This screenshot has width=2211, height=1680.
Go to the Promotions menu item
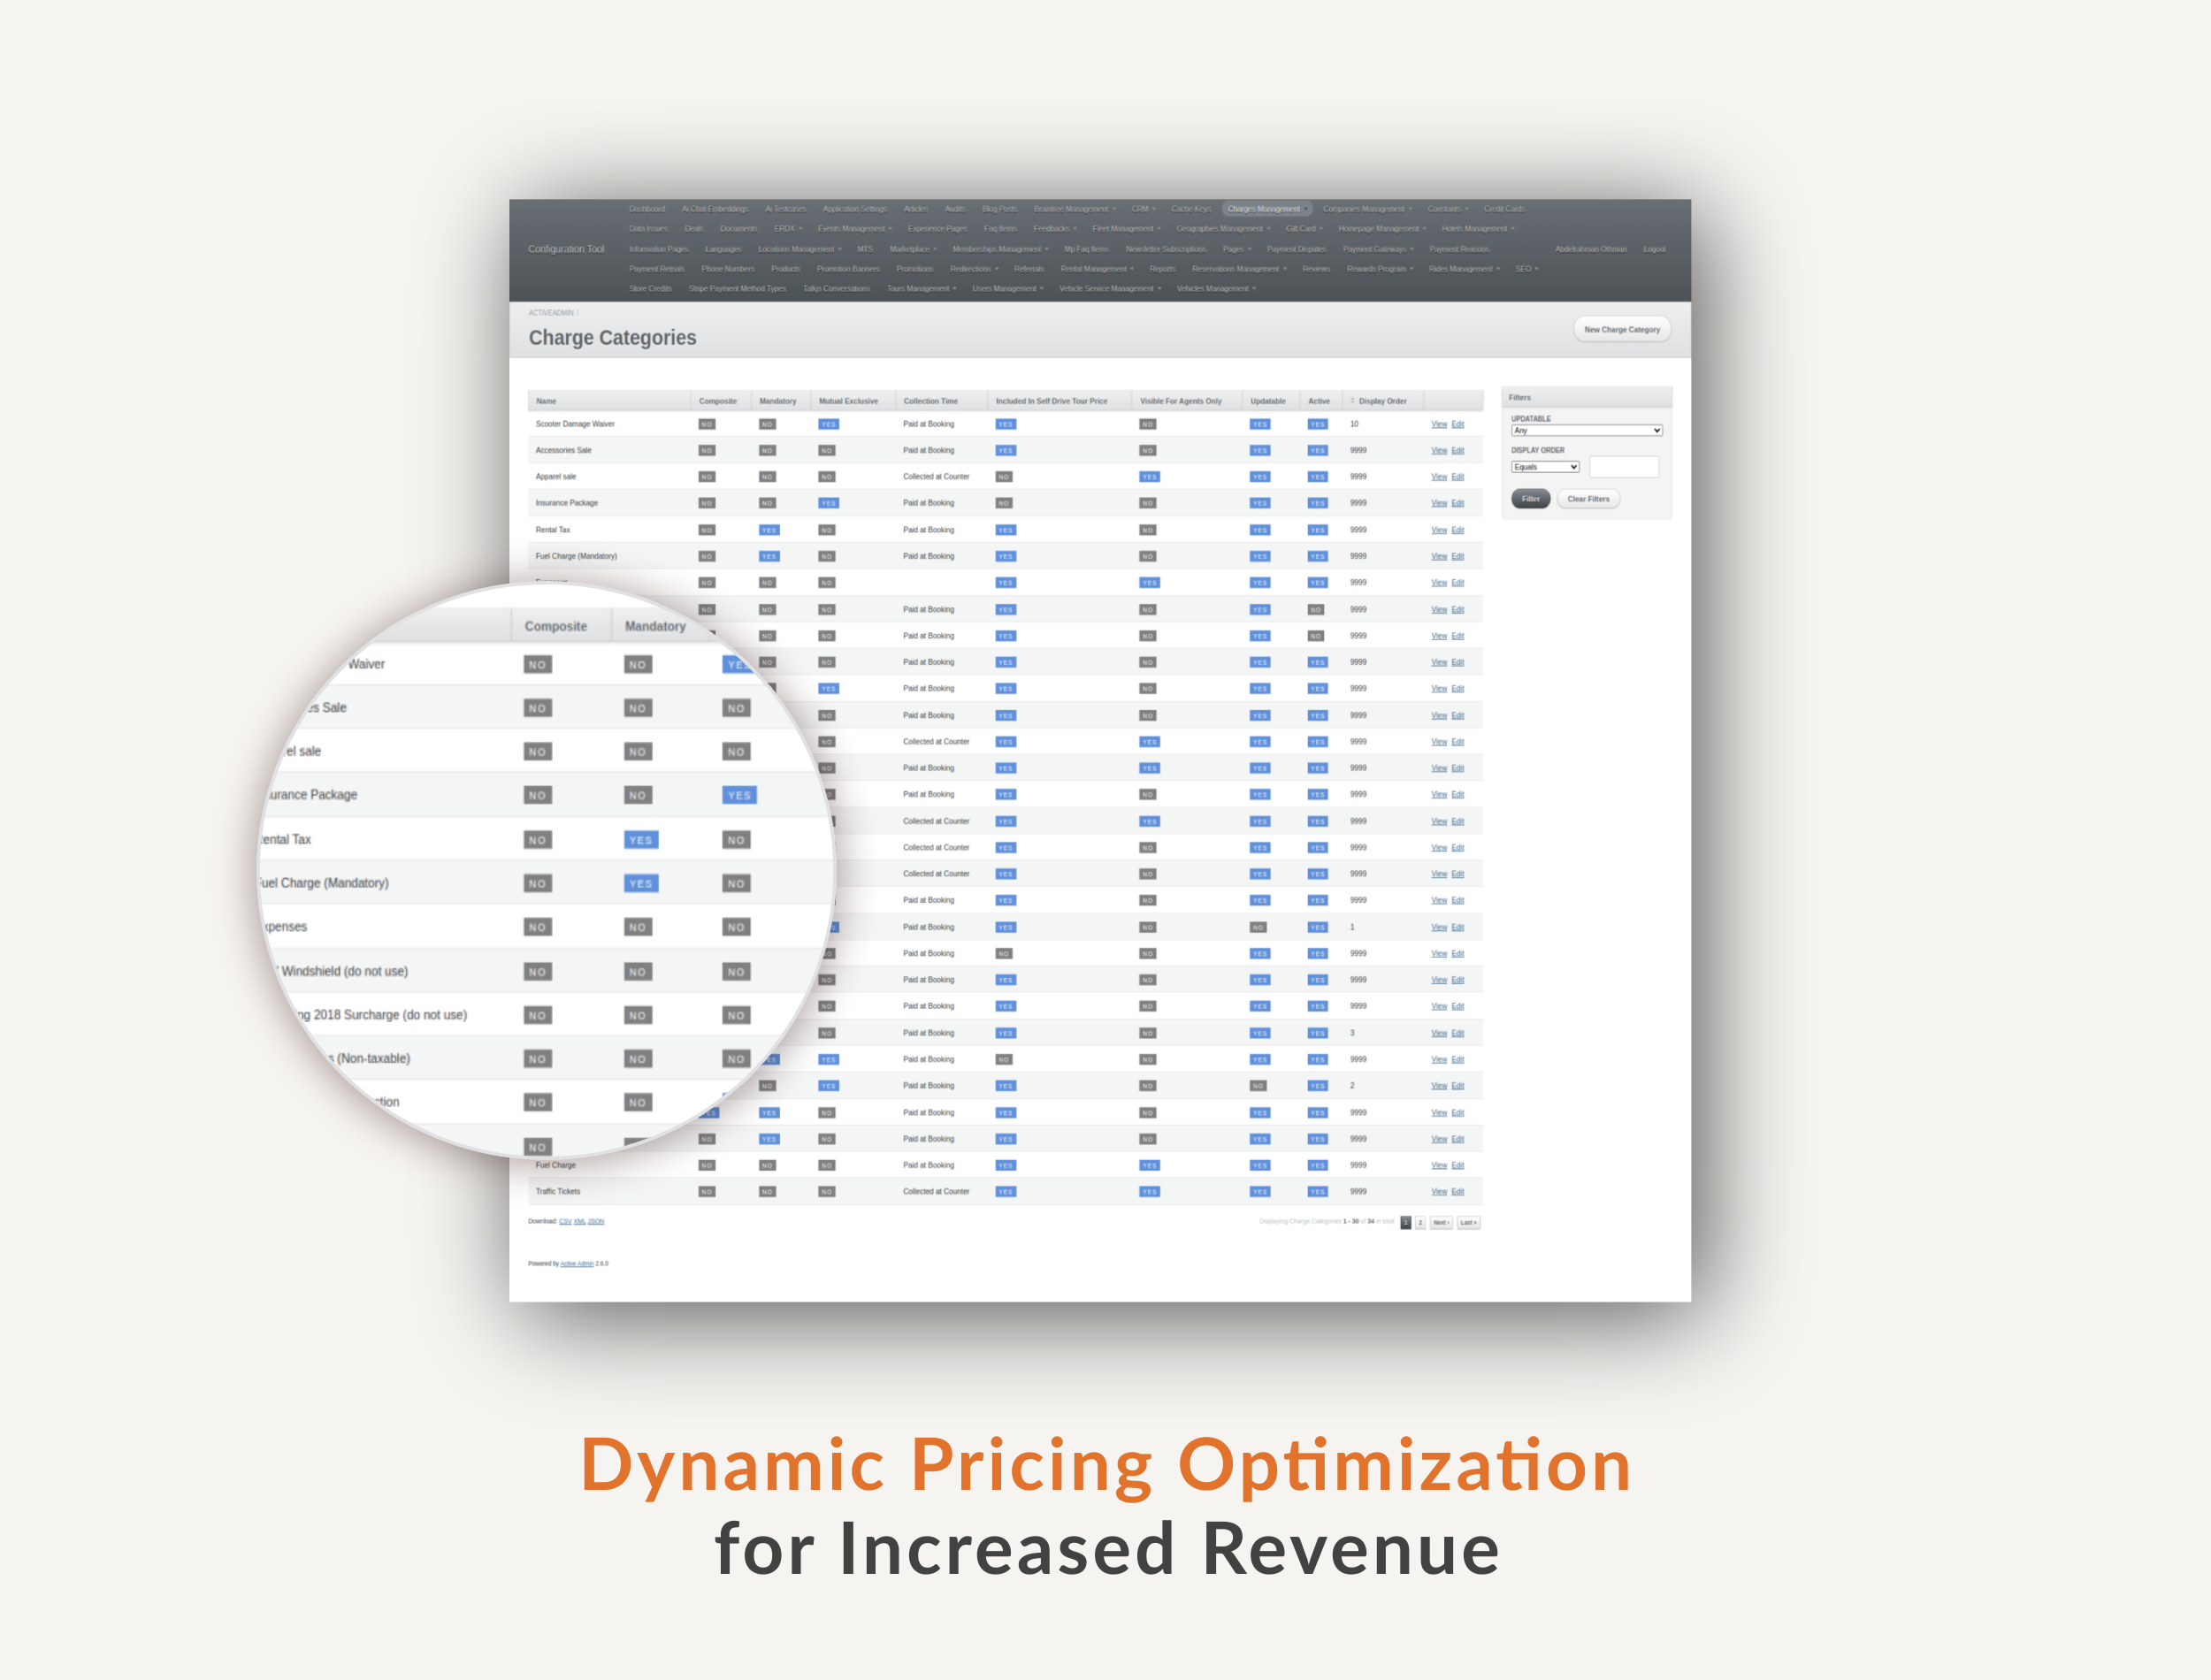[914, 269]
